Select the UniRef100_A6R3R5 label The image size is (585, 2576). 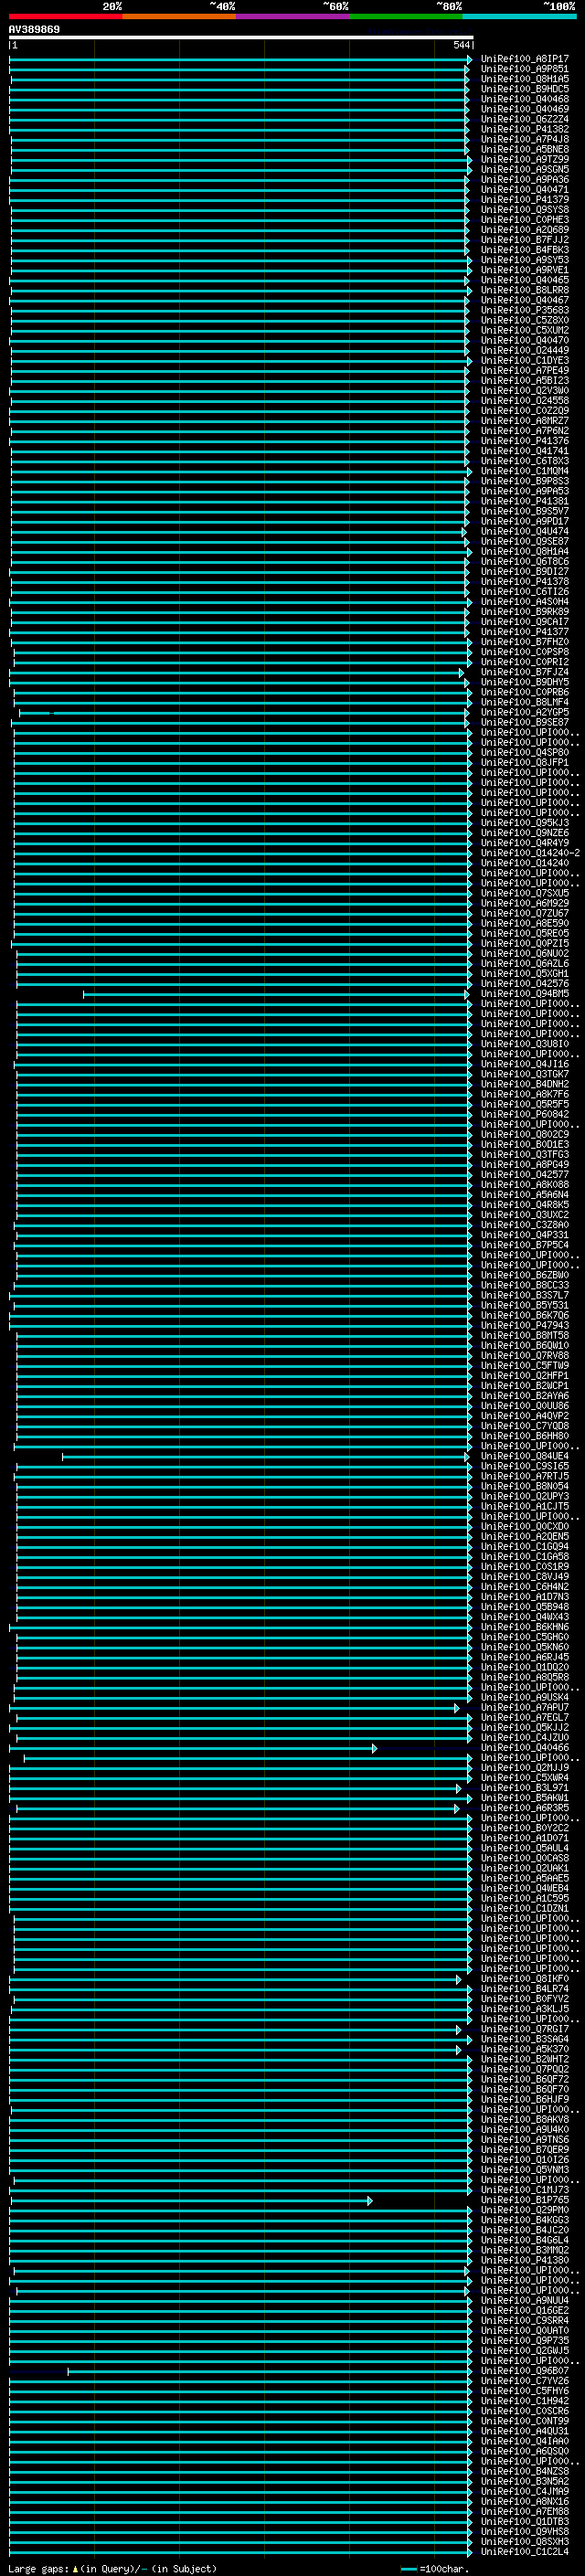point(524,1809)
